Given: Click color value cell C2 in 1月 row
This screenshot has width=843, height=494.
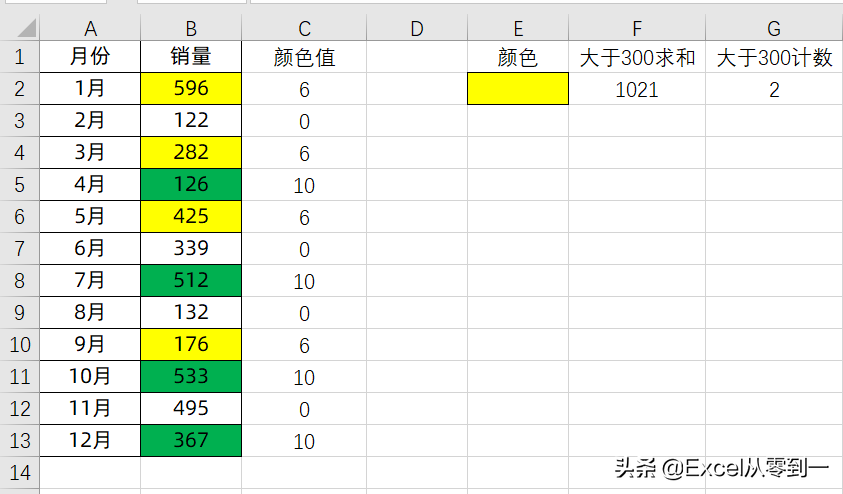Looking at the screenshot, I should (x=304, y=89).
